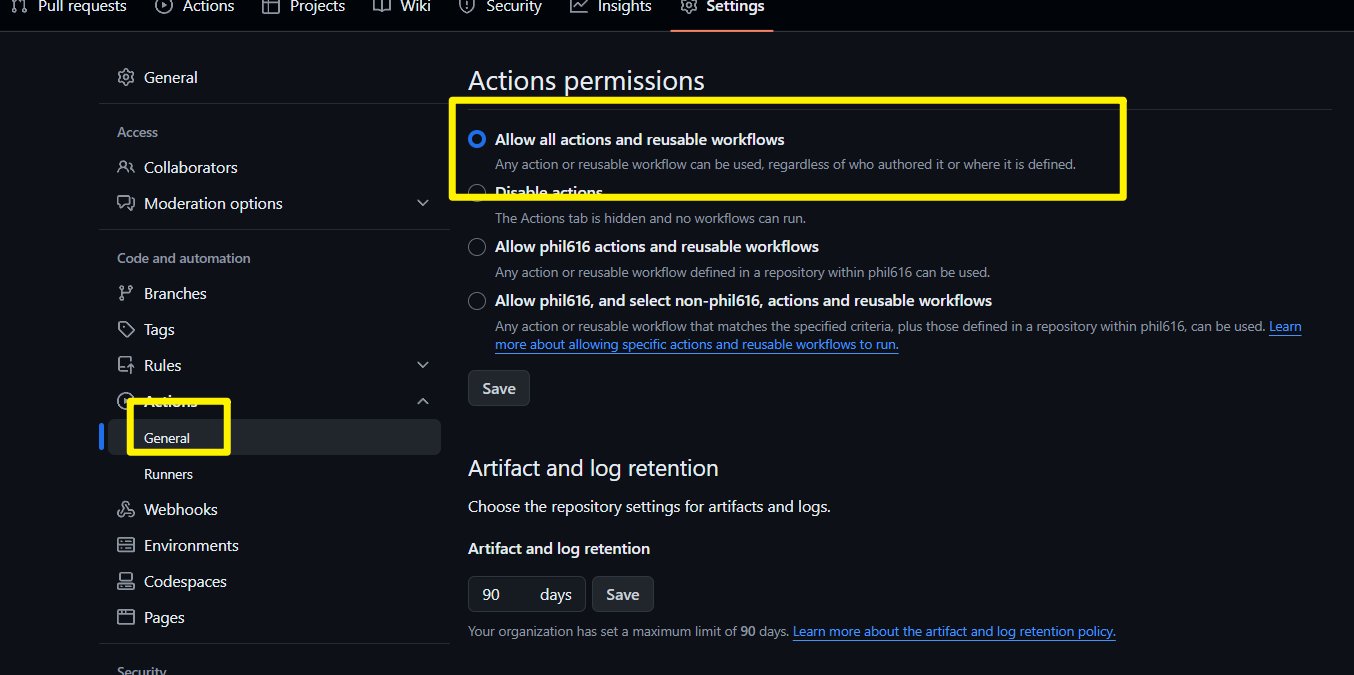Click the Actions tab play icon
The height and width of the screenshot is (675, 1354).
[x=164, y=6]
